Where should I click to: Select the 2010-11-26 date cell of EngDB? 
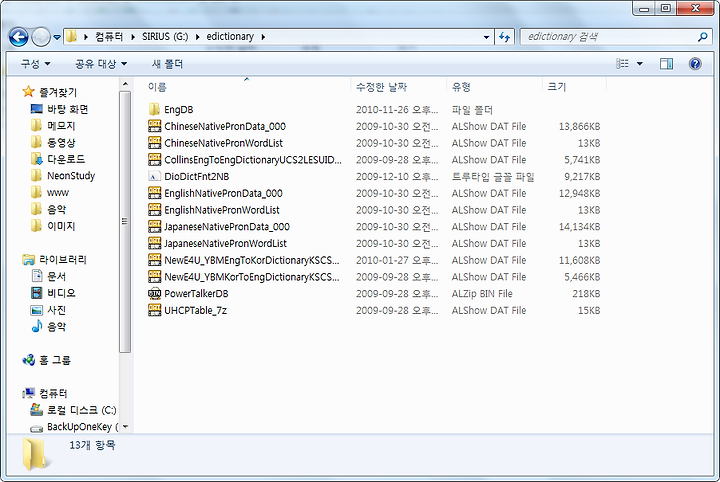click(x=397, y=110)
